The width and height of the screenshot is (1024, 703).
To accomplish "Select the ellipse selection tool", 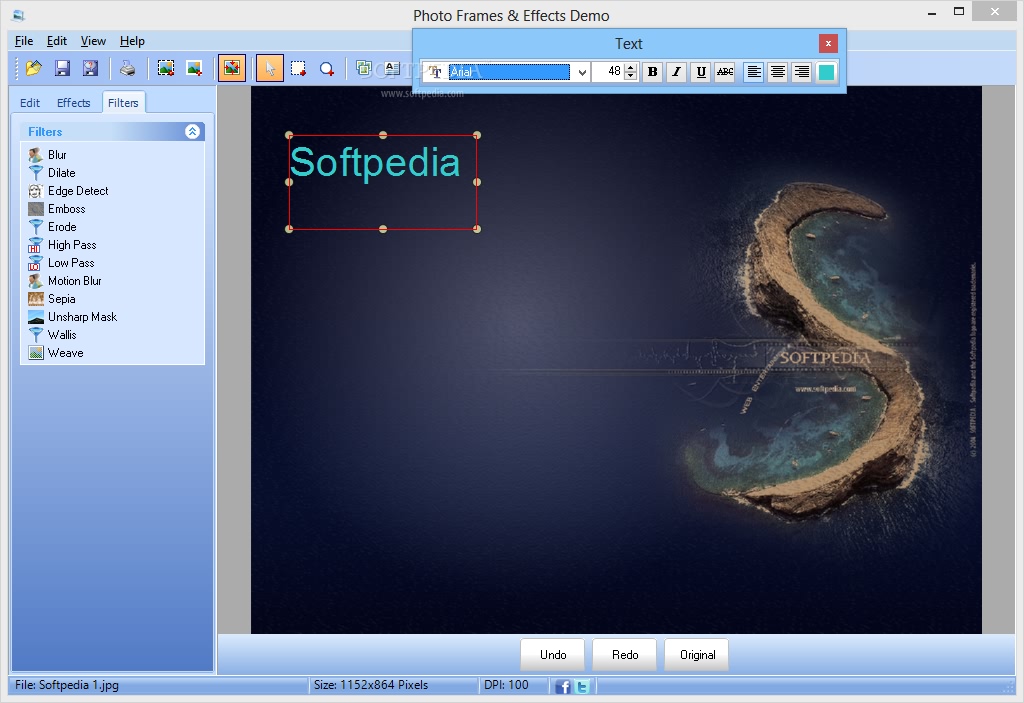I will pos(327,68).
